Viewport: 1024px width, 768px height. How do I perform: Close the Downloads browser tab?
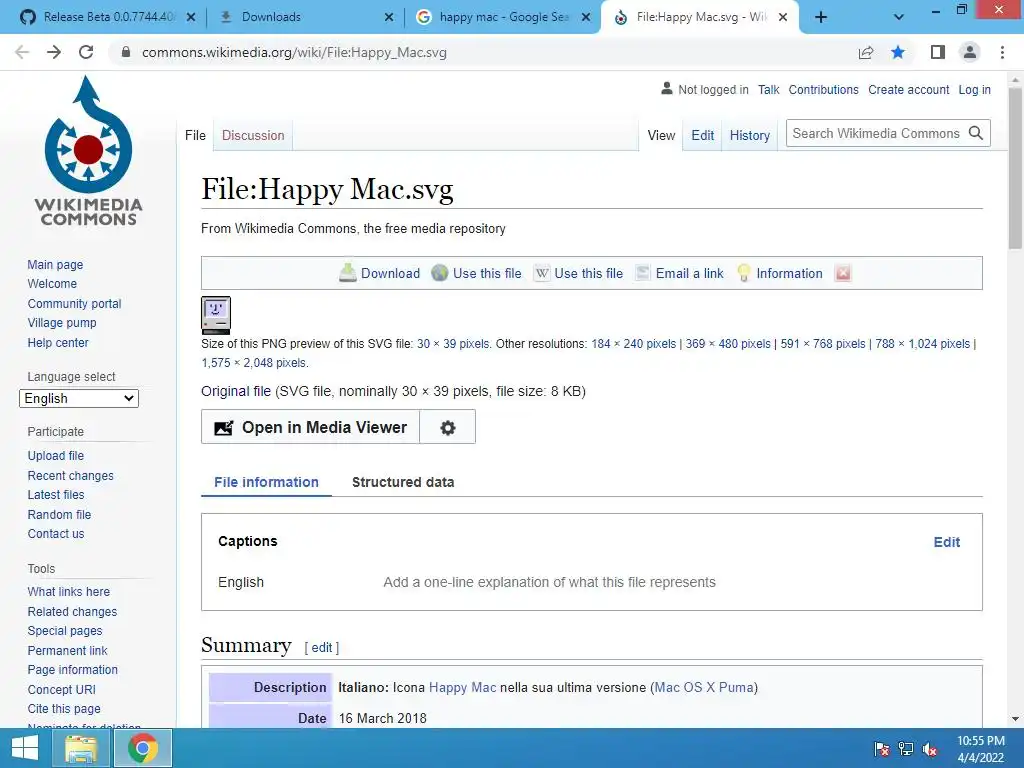(x=389, y=17)
